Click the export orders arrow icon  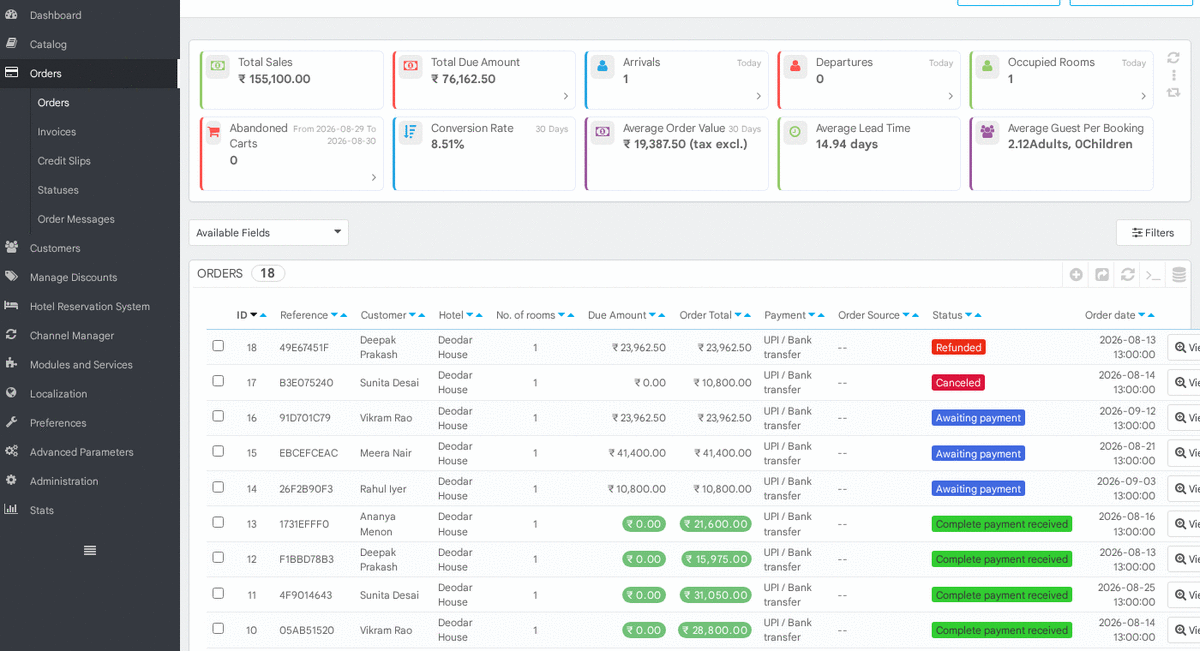pos(1102,274)
